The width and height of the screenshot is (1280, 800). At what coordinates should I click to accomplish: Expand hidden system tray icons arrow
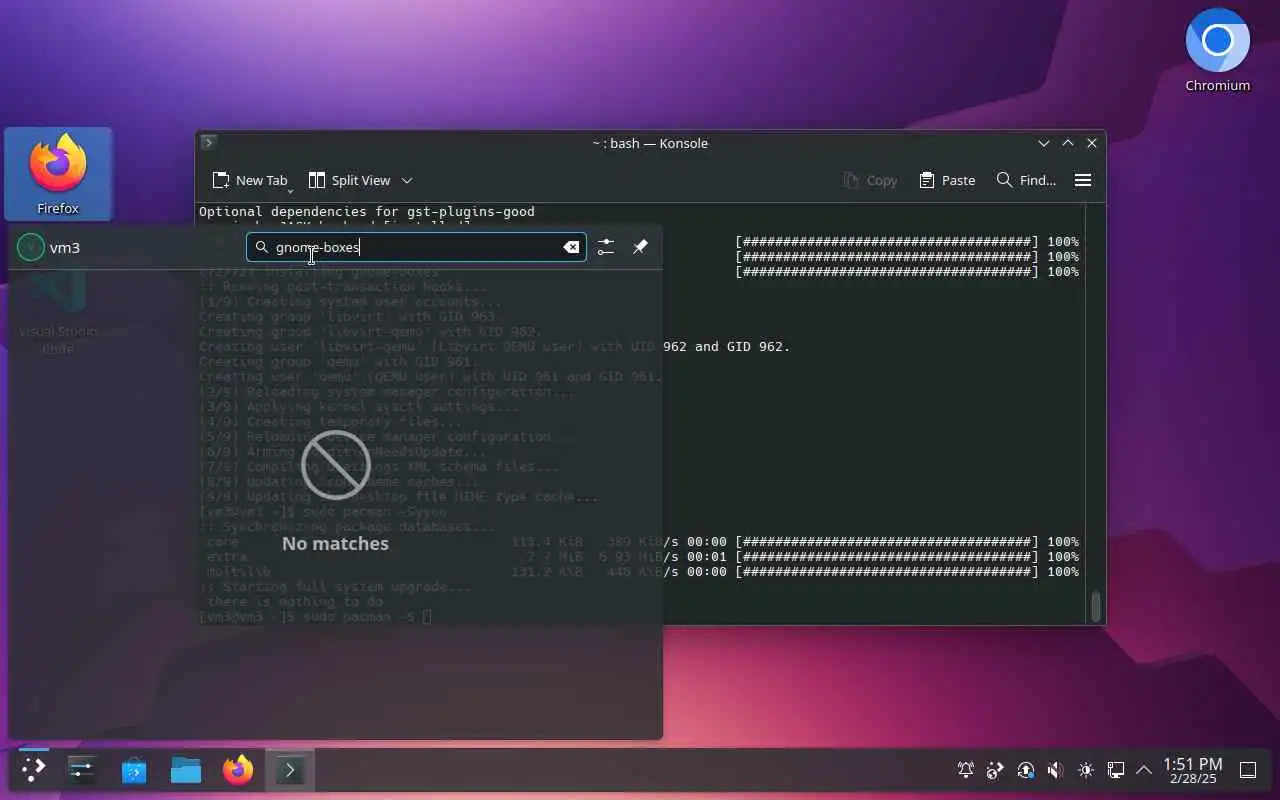(x=1144, y=770)
